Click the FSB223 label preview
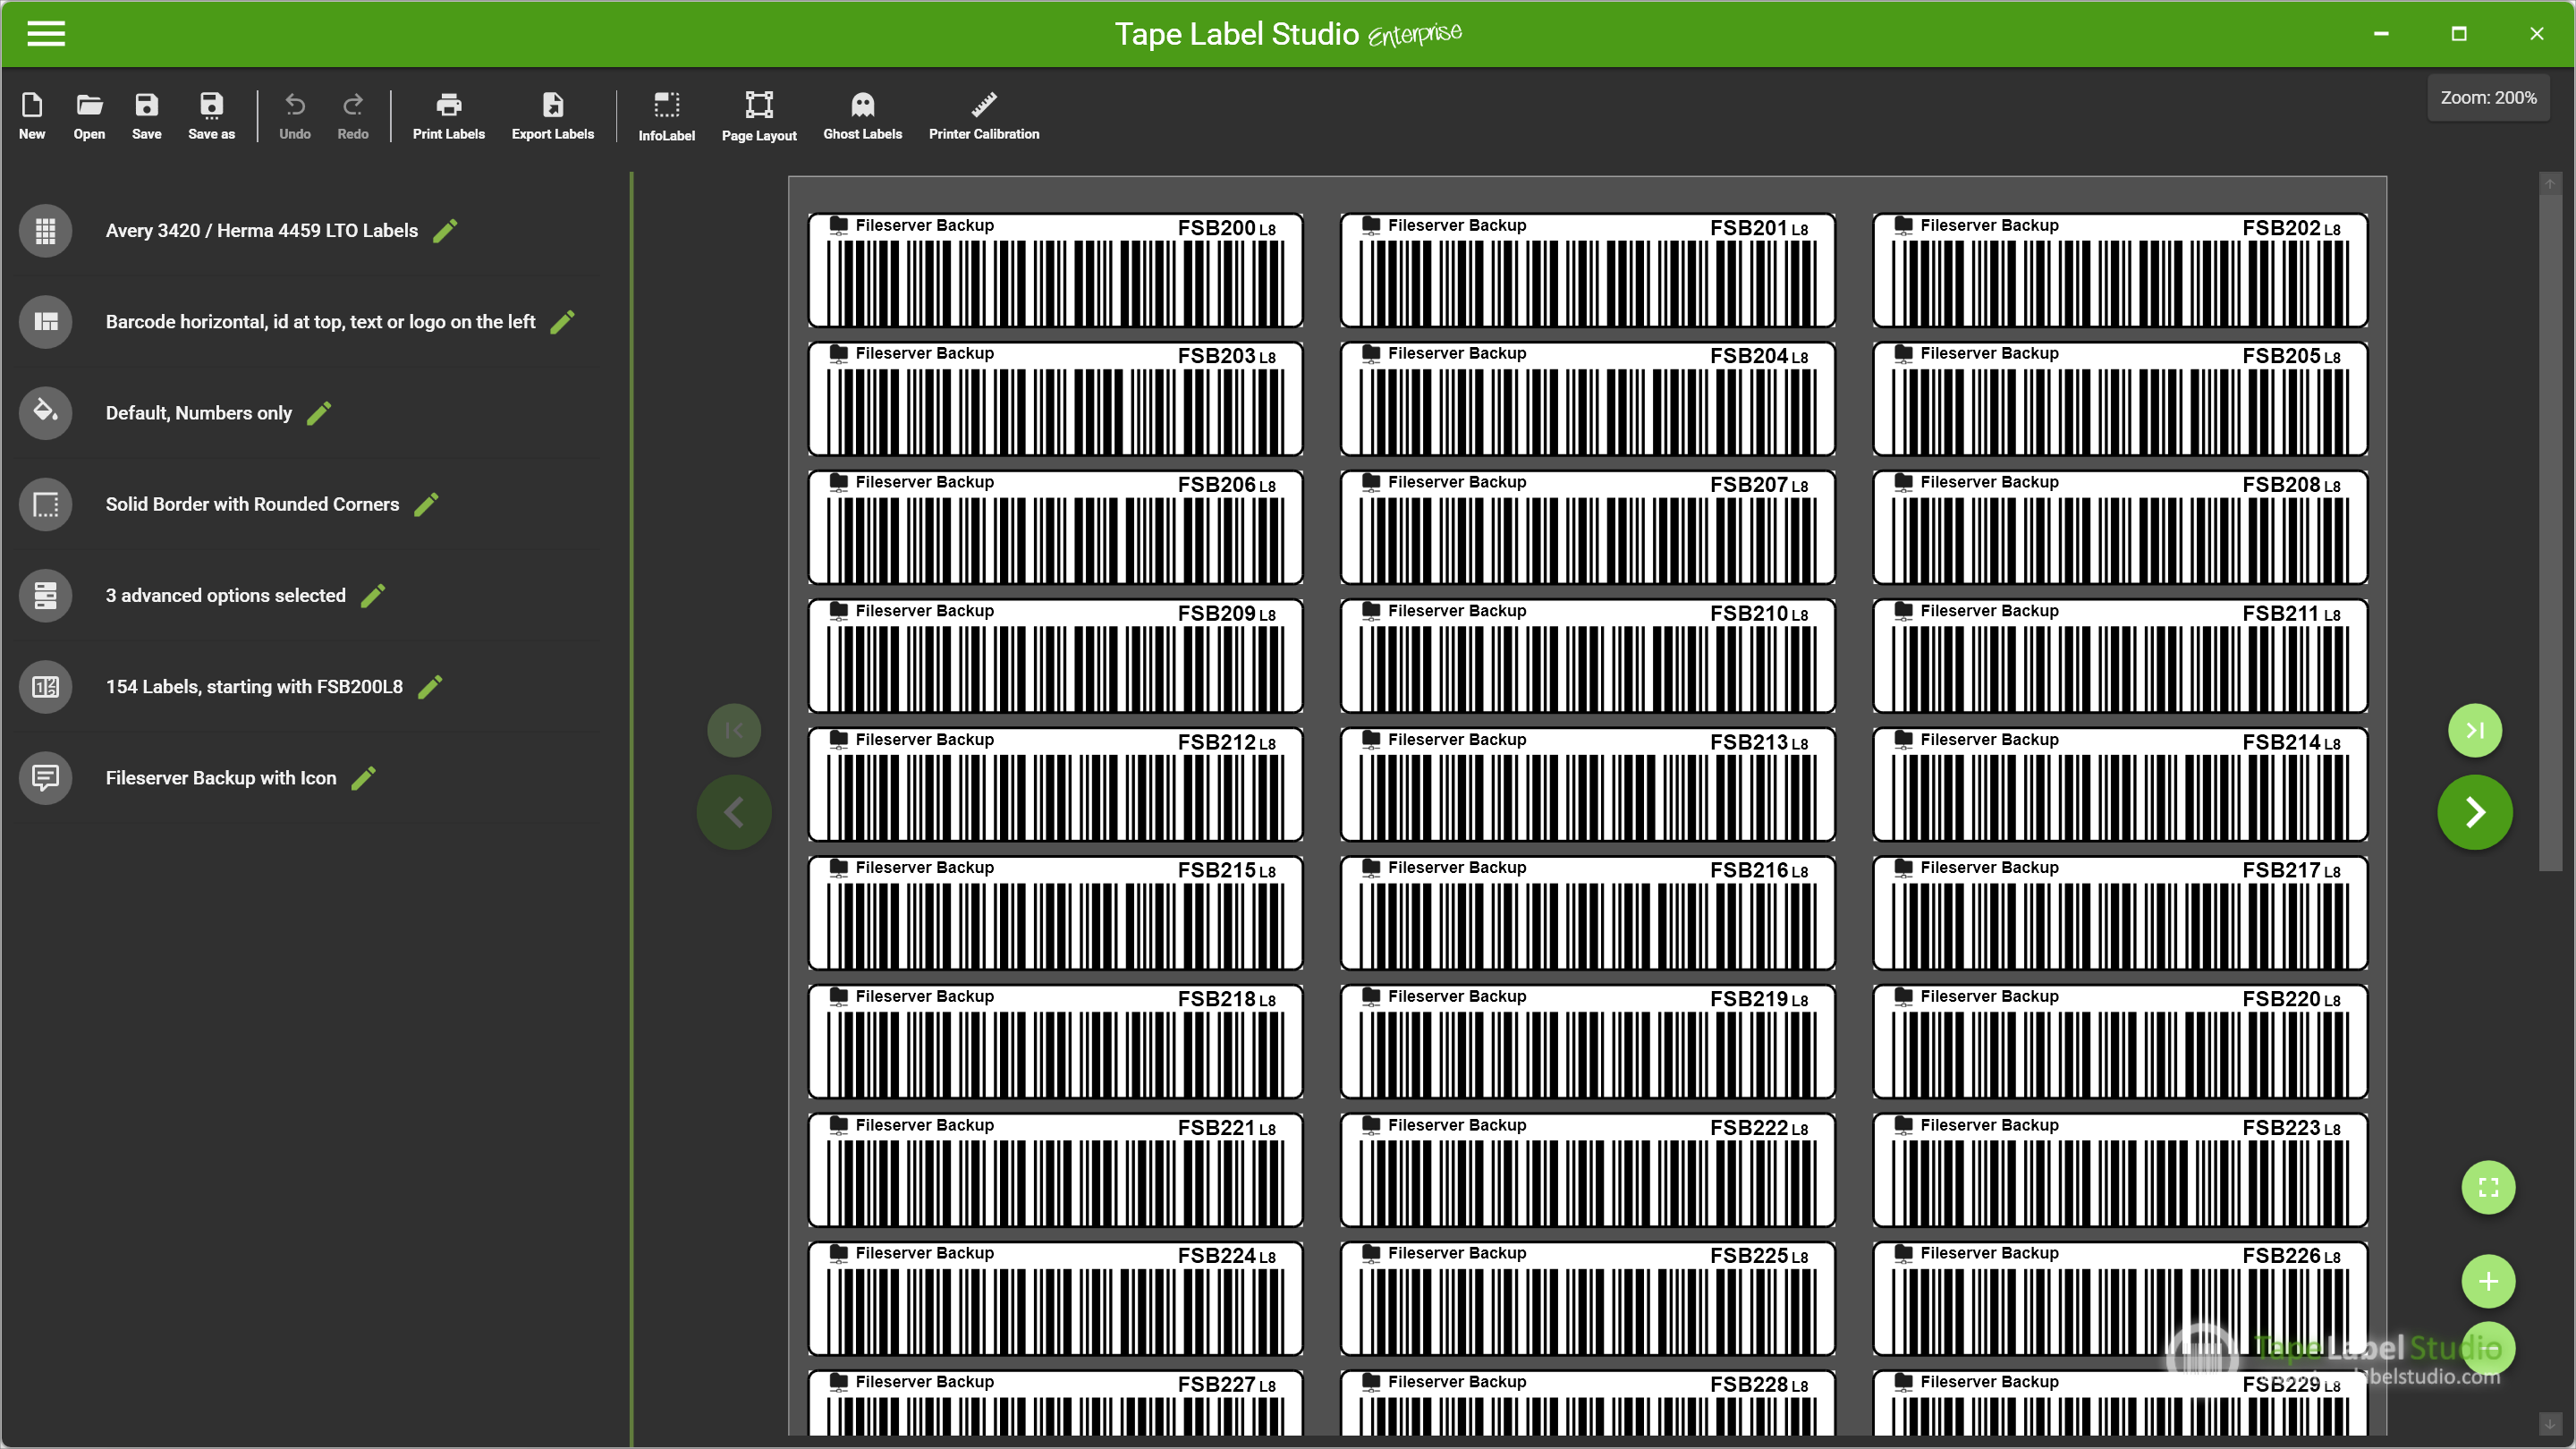Image resolution: width=2576 pixels, height=1449 pixels. [x=2119, y=1170]
